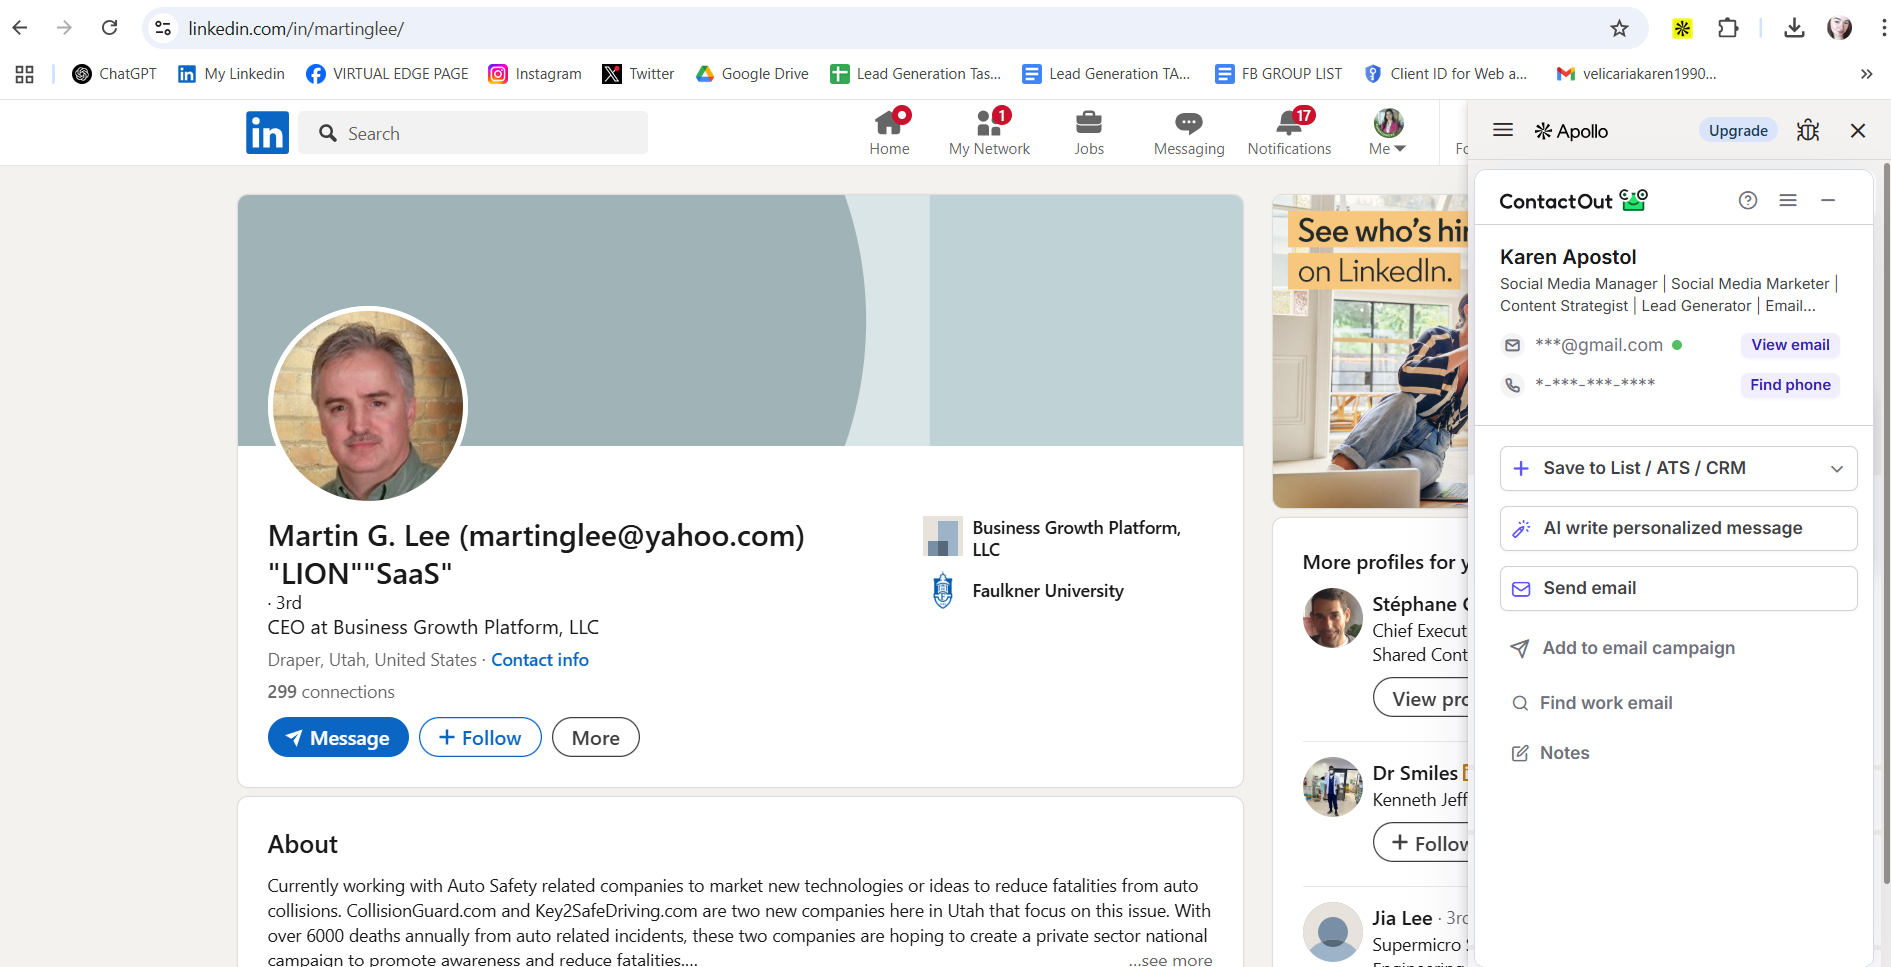Viewport: 1891px width, 967px height.
Task: Go back using the browser back arrow
Action: click(x=20, y=28)
